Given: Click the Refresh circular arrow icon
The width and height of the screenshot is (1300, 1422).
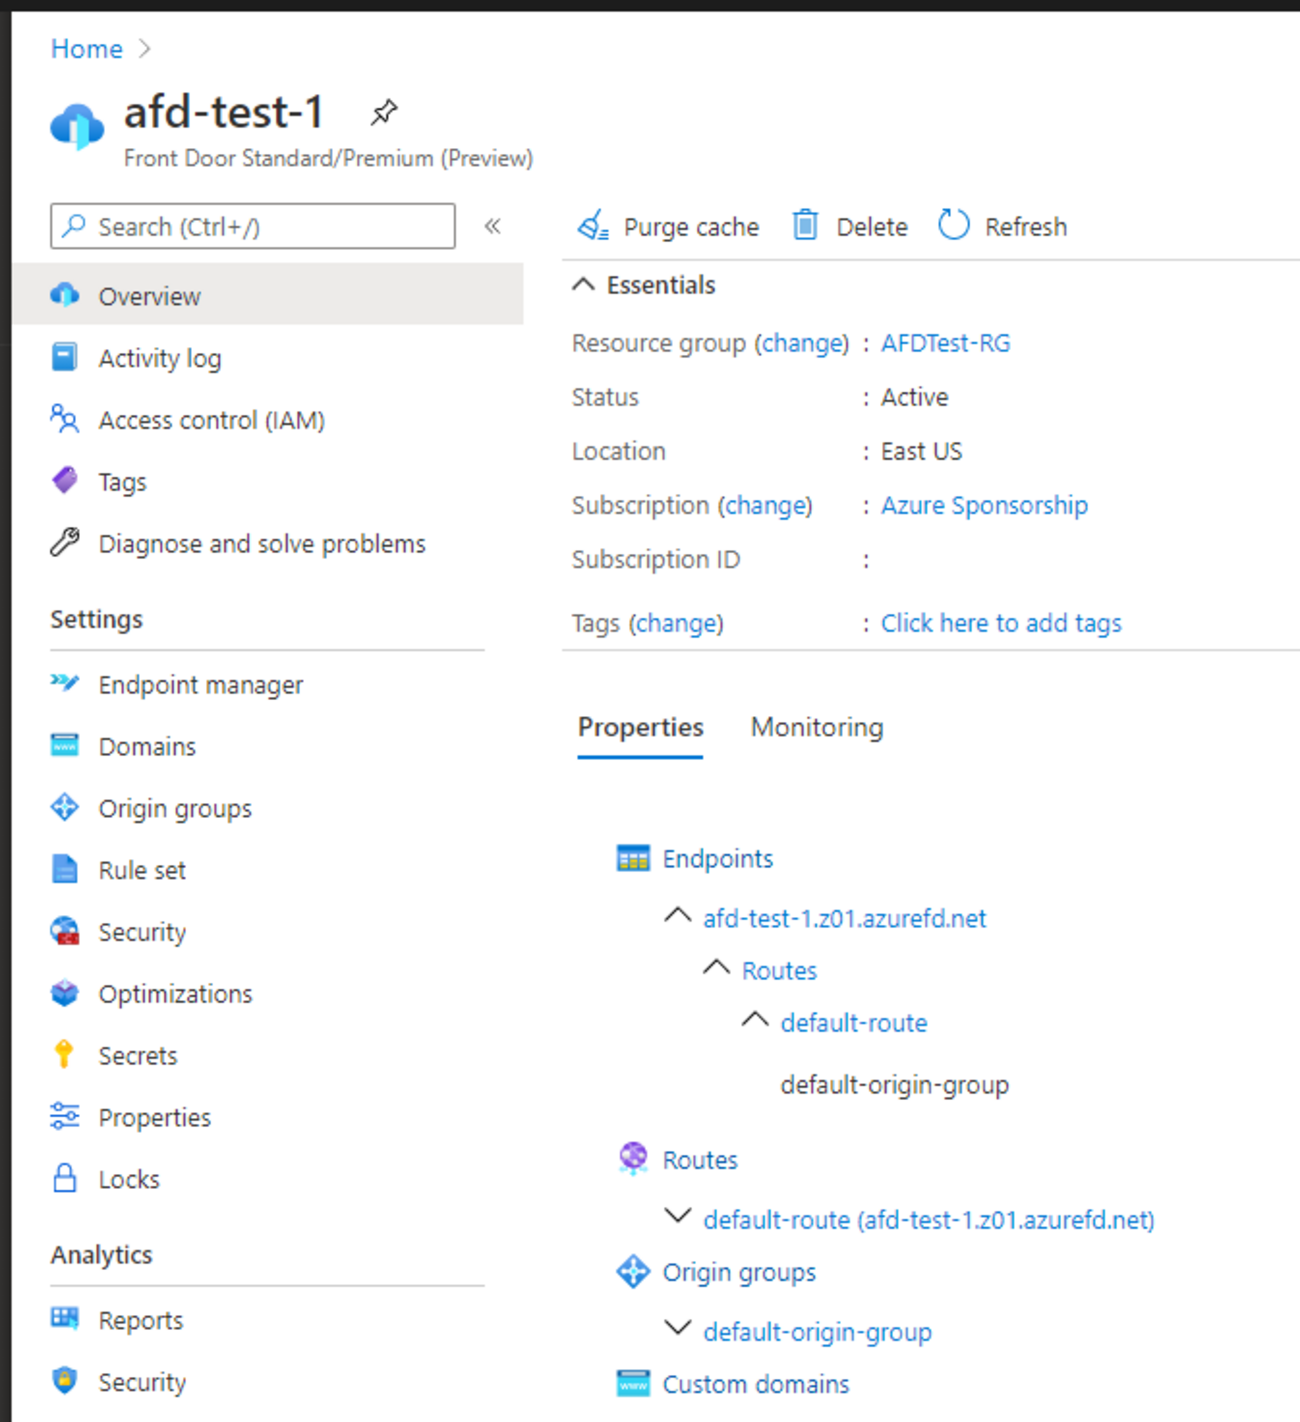Looking at the screenshot, I should [x=953, y=225].
